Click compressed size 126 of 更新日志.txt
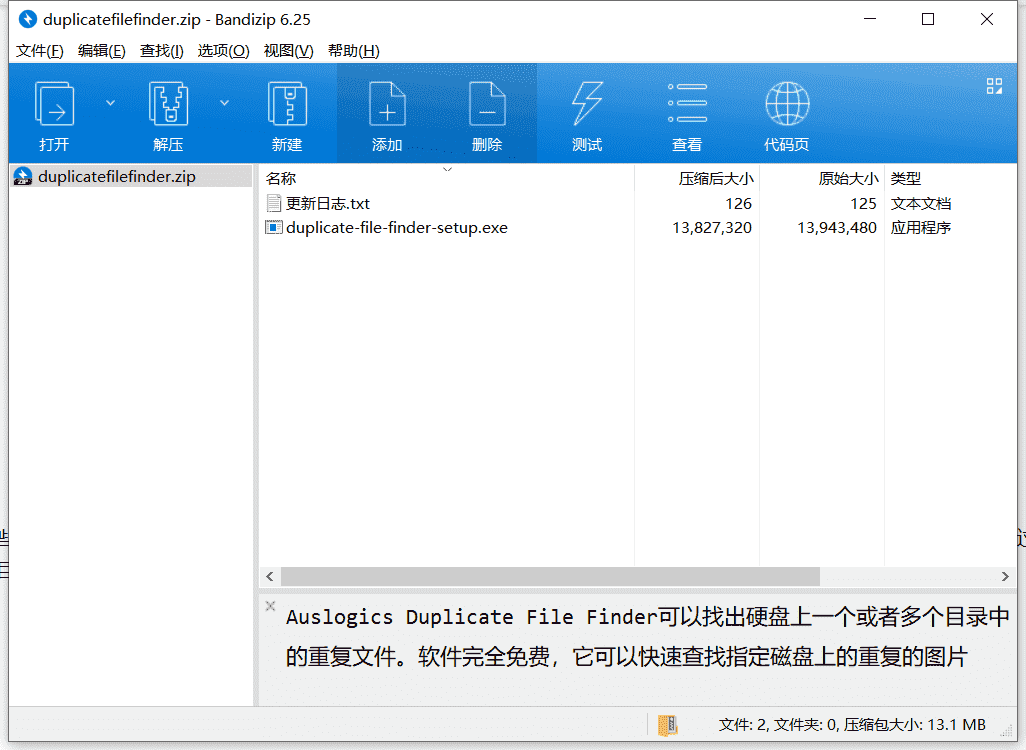The width and height of the screenshot is (1026, 750). [738, 204]
